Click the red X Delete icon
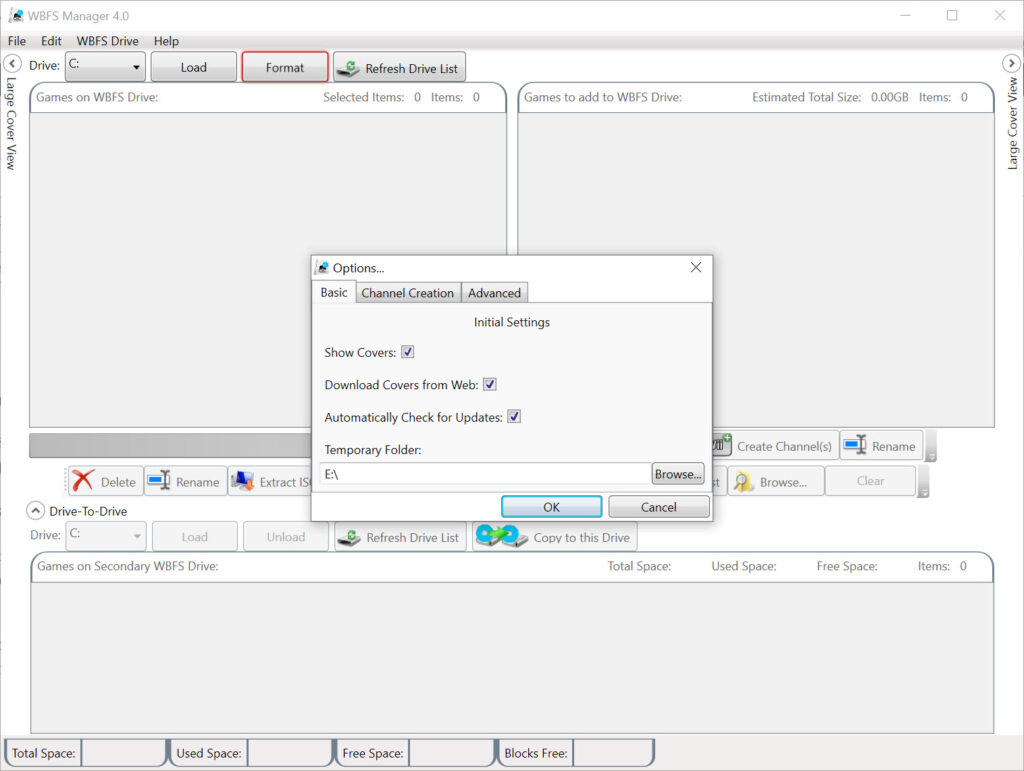 coord(83,481)
